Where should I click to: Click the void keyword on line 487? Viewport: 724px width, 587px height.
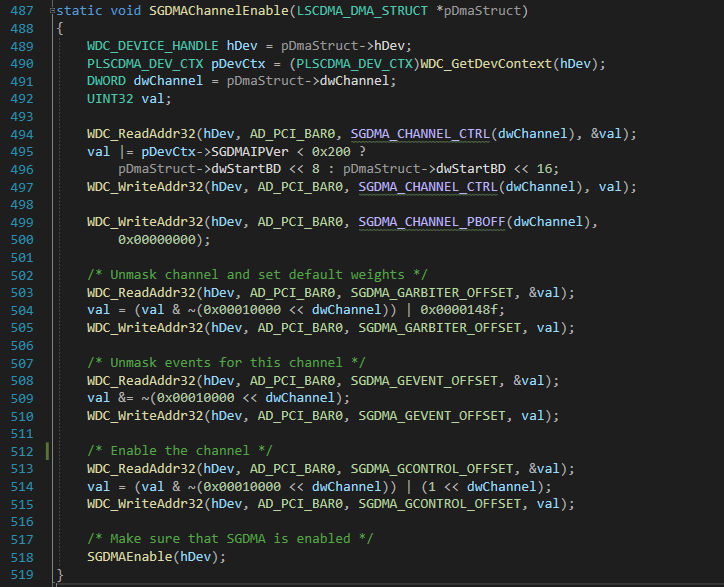126,11
